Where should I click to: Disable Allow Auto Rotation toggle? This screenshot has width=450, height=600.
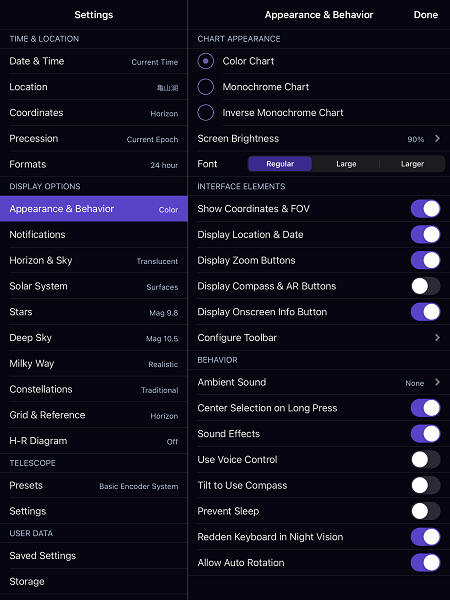(426, 563)
